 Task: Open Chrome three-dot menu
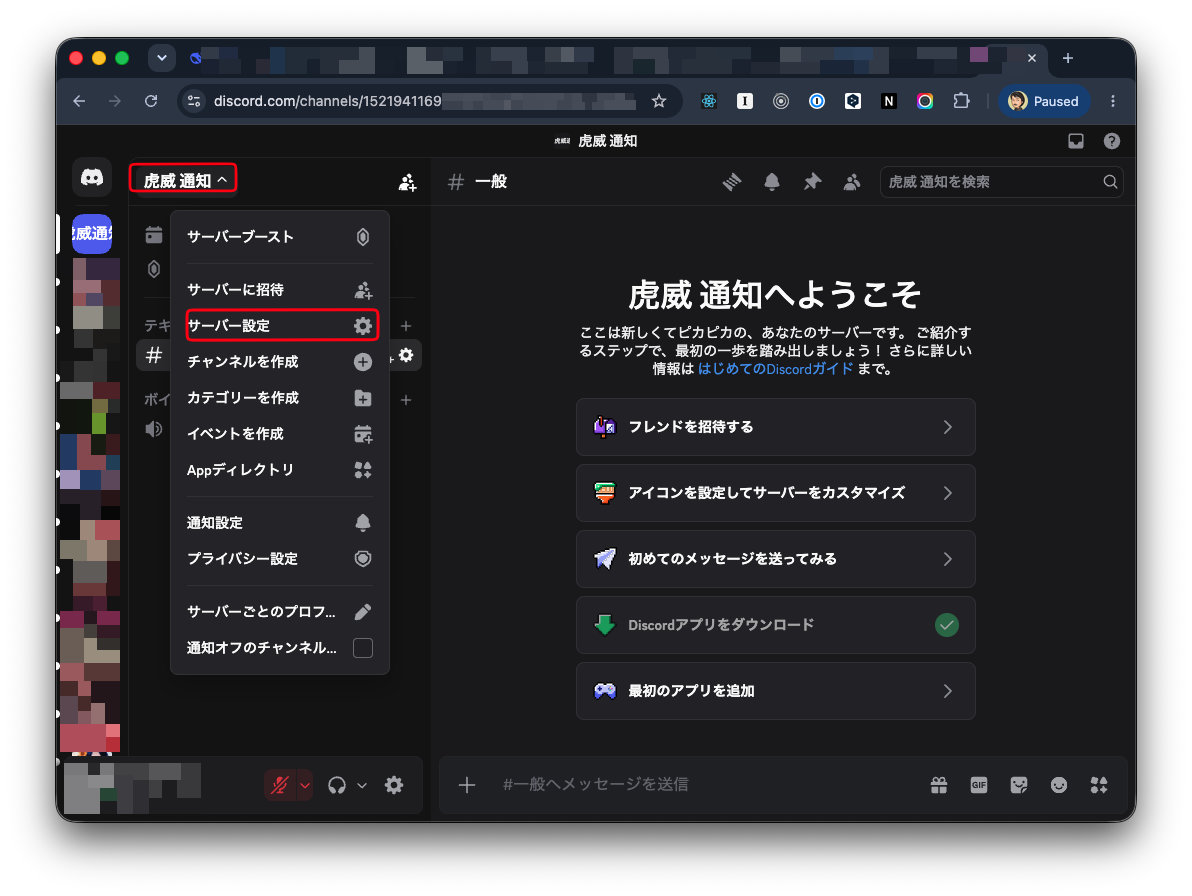click(x=1113, y=101)
